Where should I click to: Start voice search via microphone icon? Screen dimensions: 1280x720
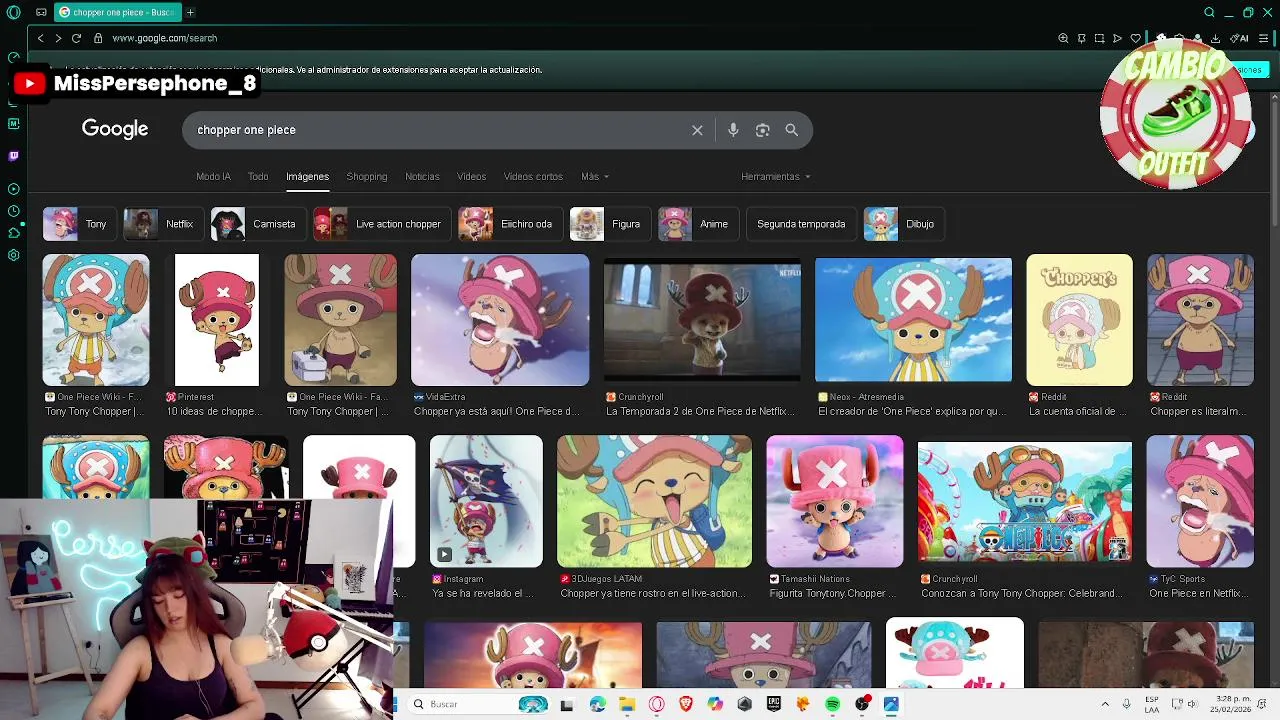coord(733,130)
